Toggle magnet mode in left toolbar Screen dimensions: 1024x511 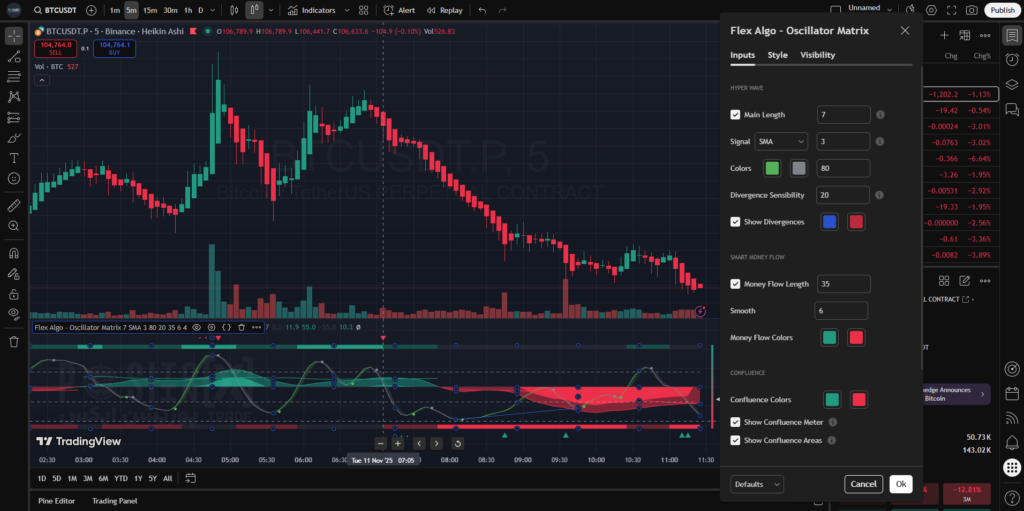(x=14, y=253)
